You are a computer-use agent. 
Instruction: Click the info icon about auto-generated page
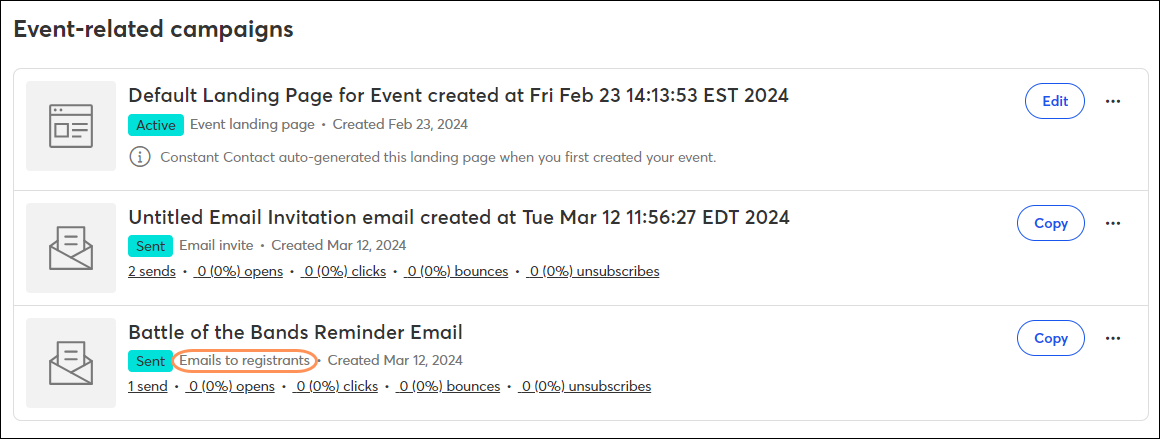(x=139, y=157)
